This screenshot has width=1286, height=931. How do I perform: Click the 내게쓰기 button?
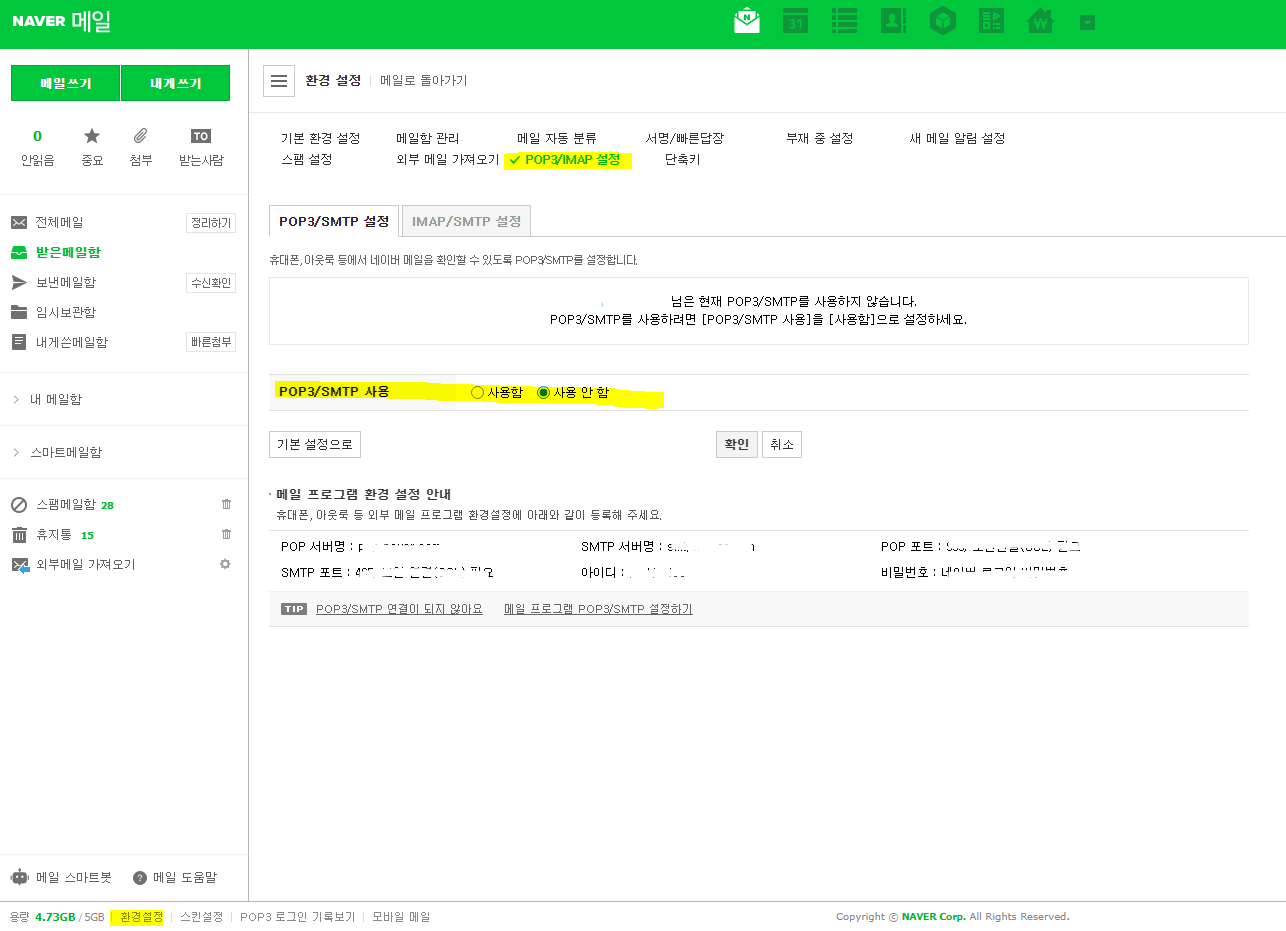pyautogui.click(x=175, y=83)
